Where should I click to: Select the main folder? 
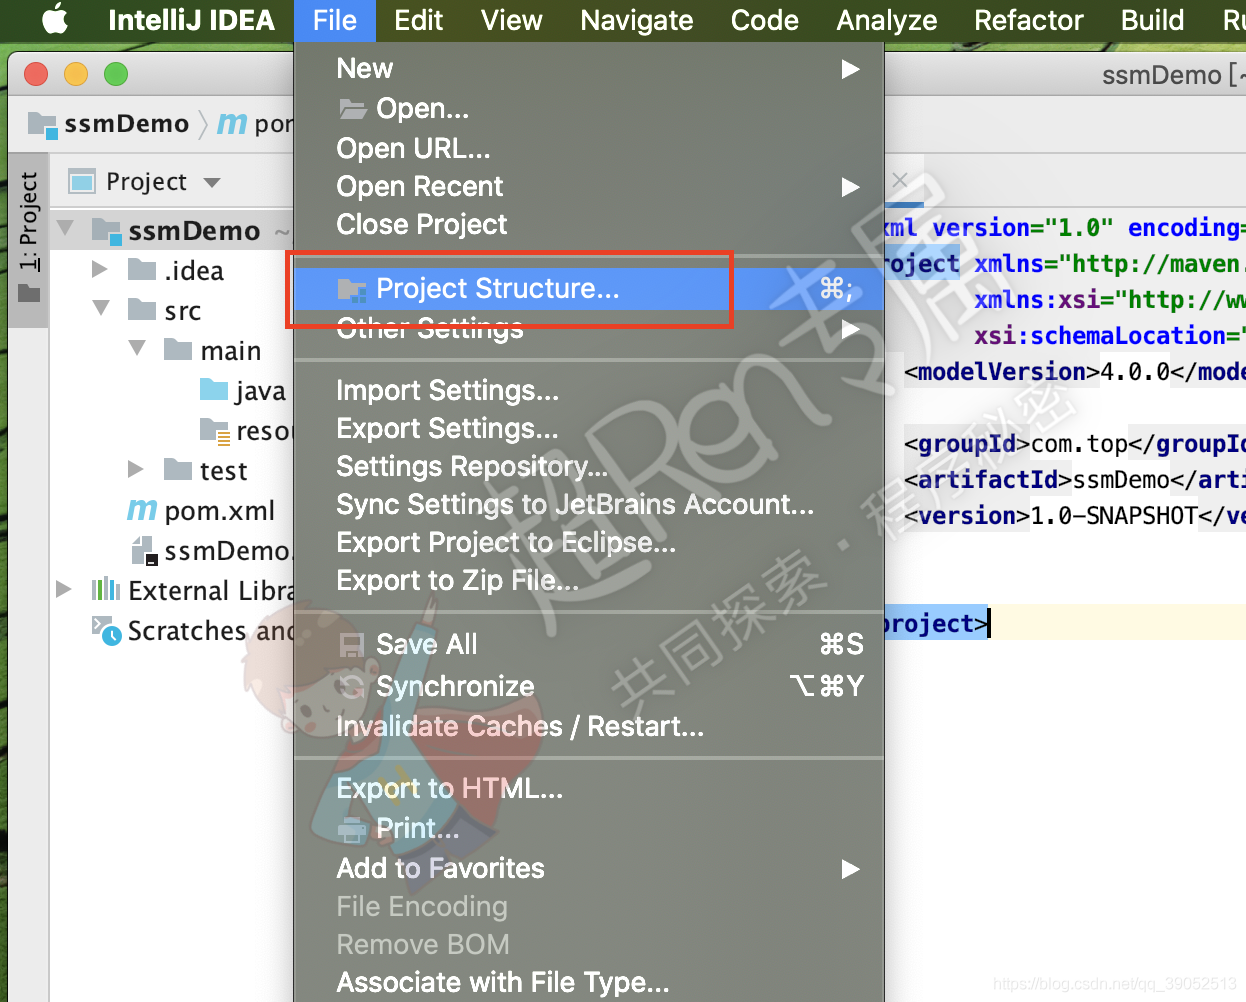230,351
